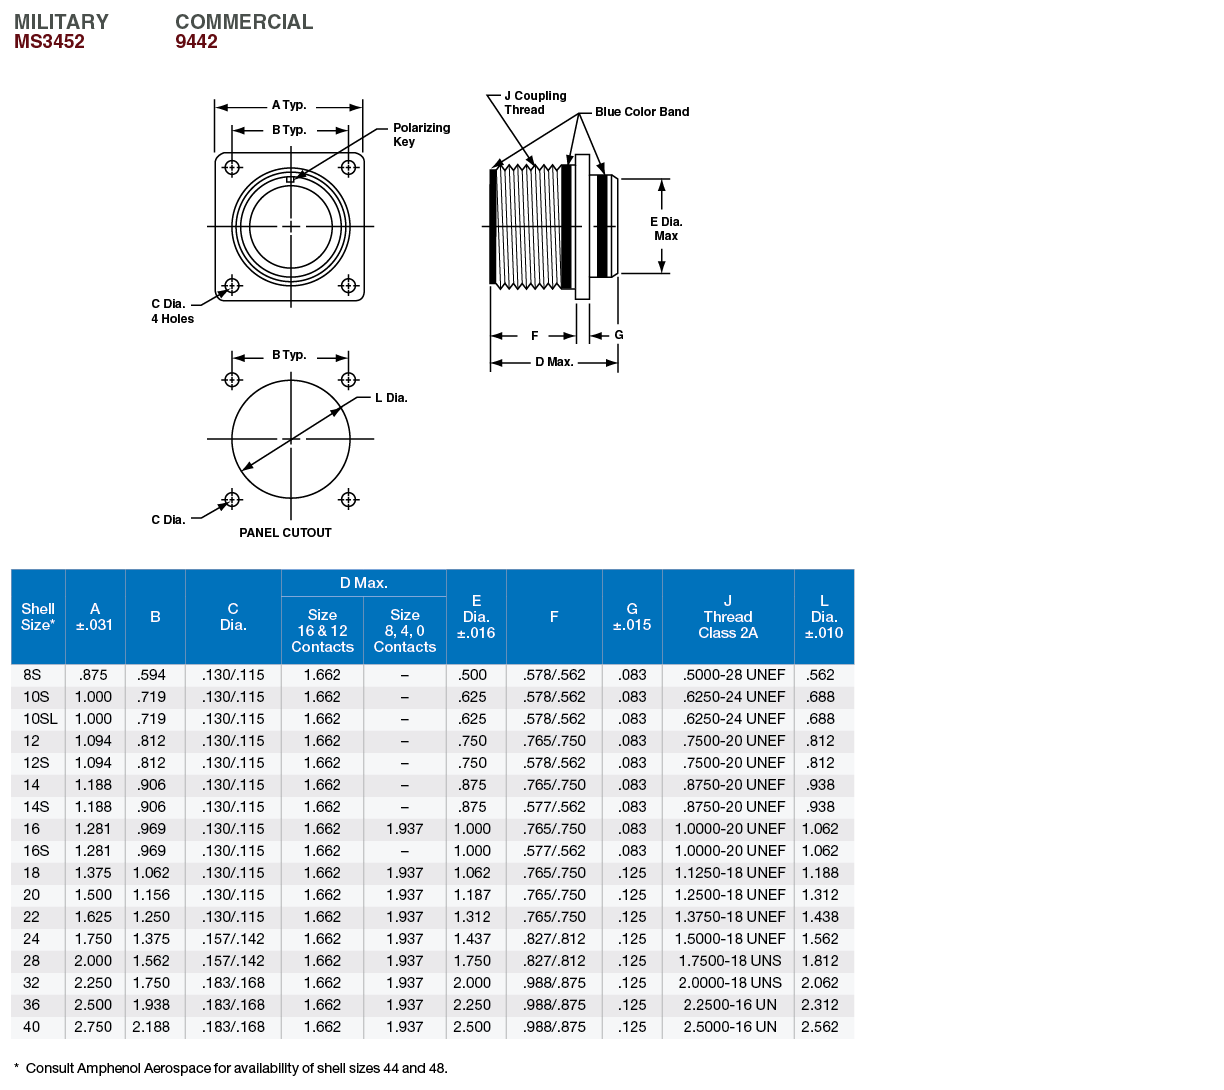This screenshot has width=1224, height=1090.
Task: Select the Size 8, 4, 0 Contacts header
Action: [404, 631]
